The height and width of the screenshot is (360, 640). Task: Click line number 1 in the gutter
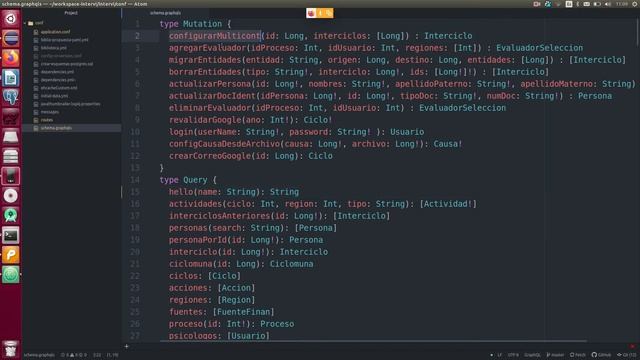click(x=137, y=24)
